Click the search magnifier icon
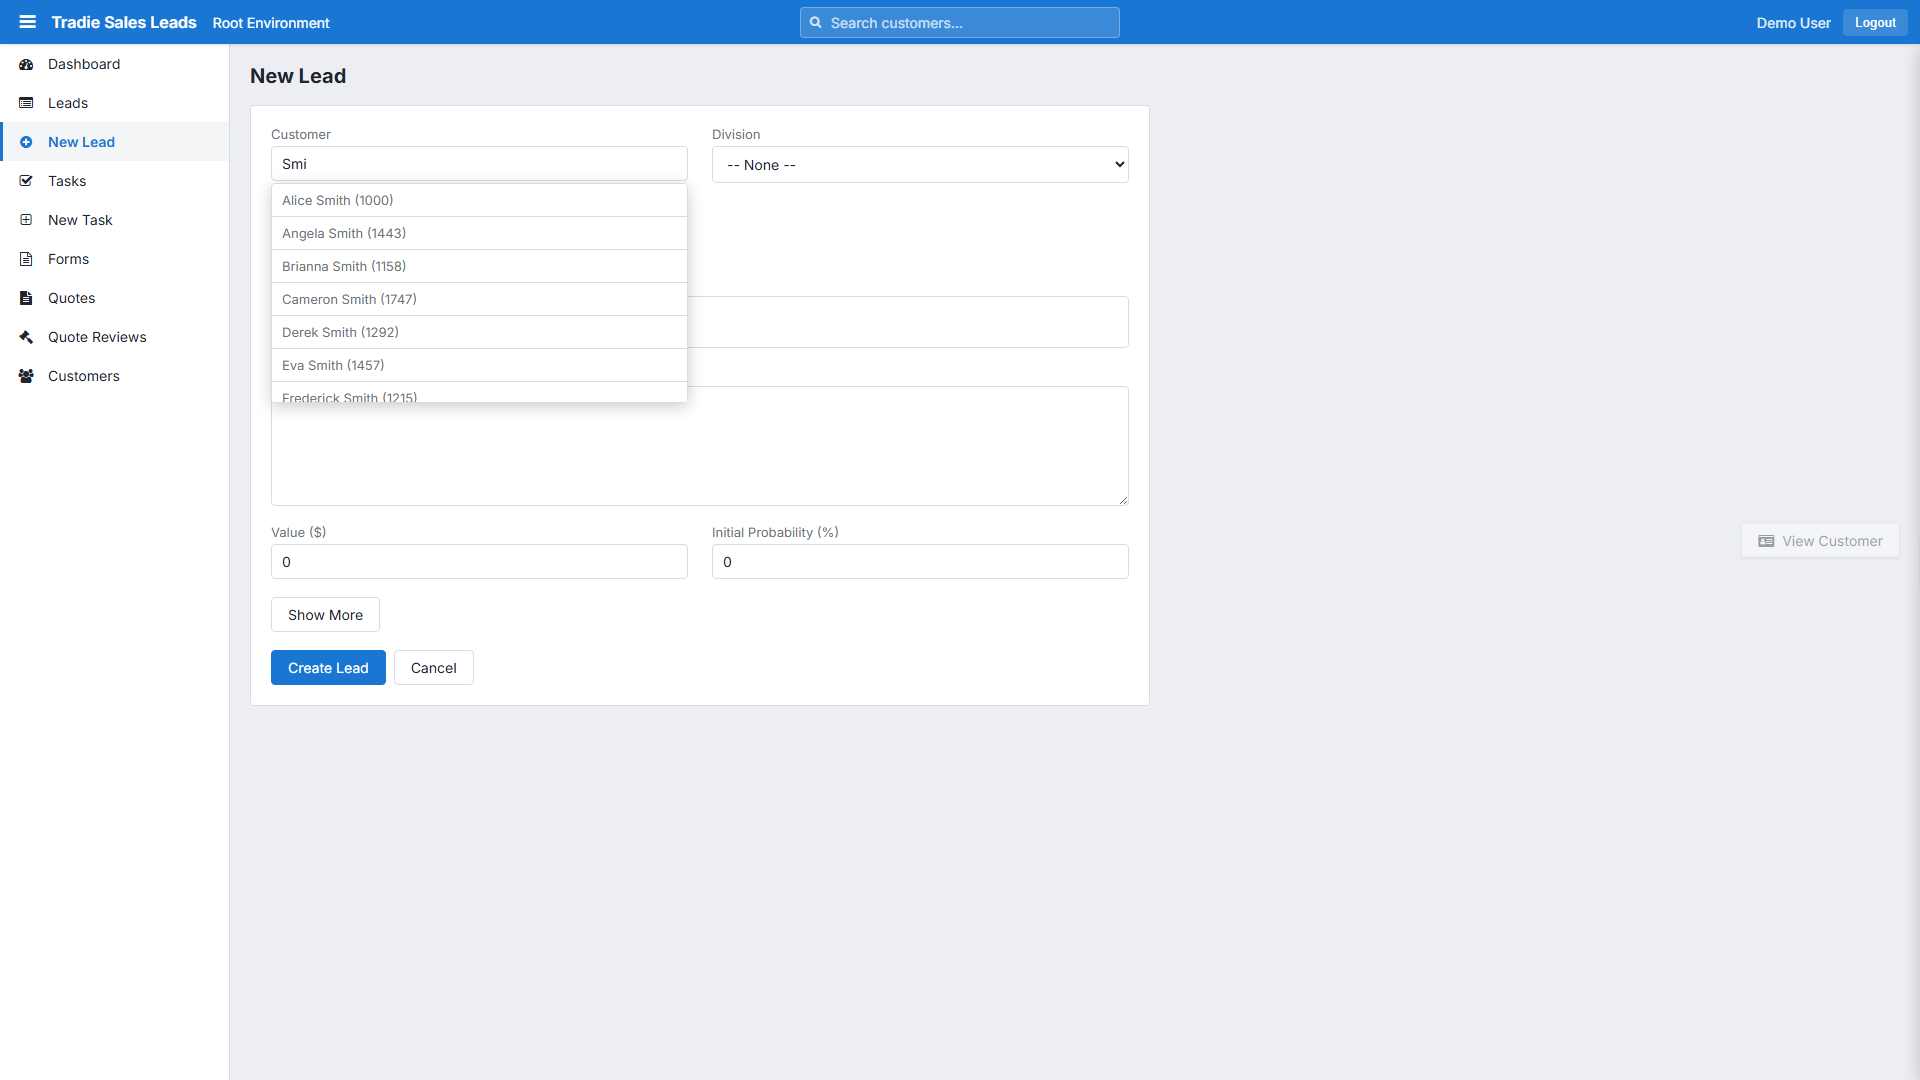The width and height of the screenshot is (1920, 1080). (x=815, y=22)
